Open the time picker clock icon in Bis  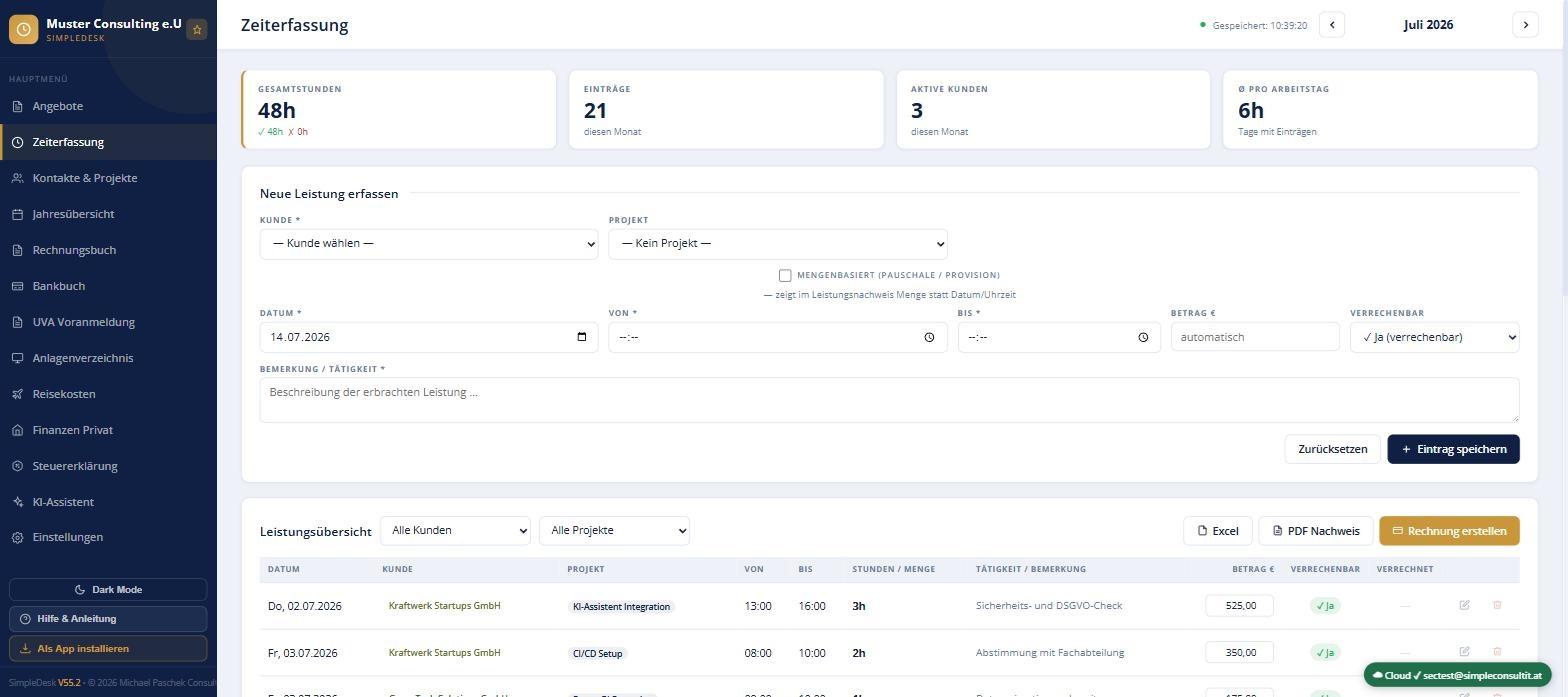click(1143, 337)
